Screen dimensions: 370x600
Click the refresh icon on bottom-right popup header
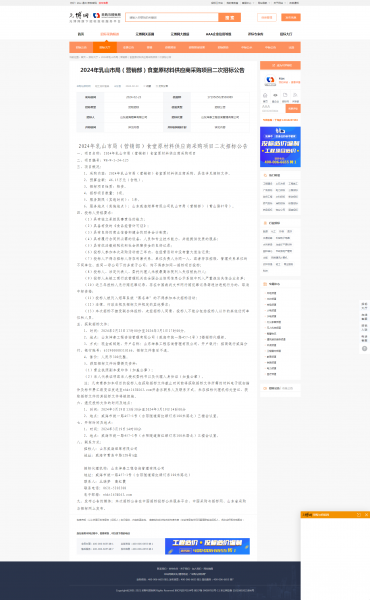(x=359, y=515)
